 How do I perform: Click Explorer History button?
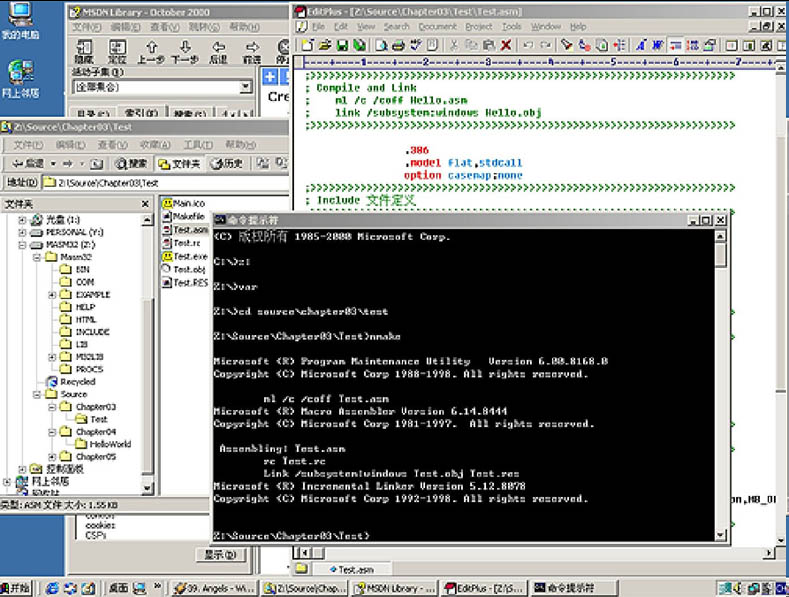pos(226,164)
